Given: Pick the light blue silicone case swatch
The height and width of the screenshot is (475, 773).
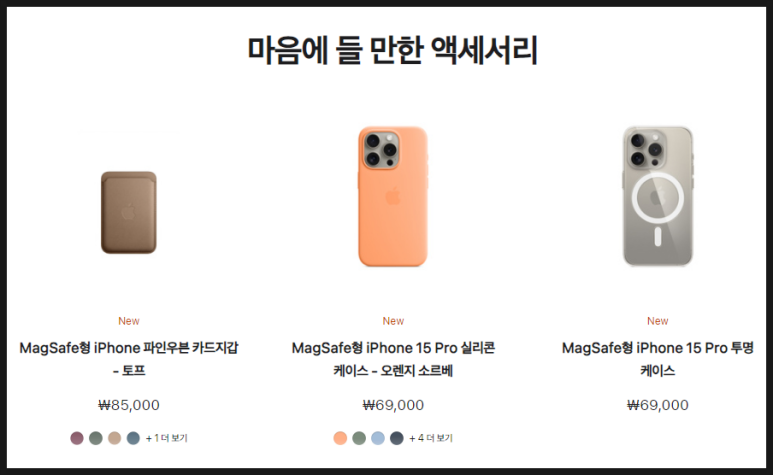Looking at the screenshot, I should [x=378, y=438].
